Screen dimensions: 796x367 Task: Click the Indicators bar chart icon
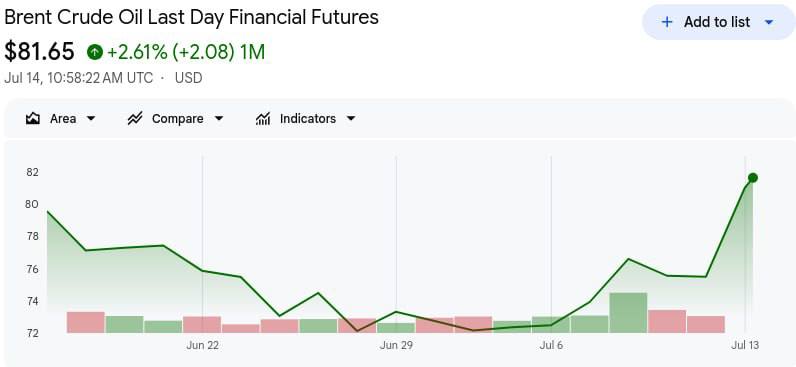pos(263,119)
